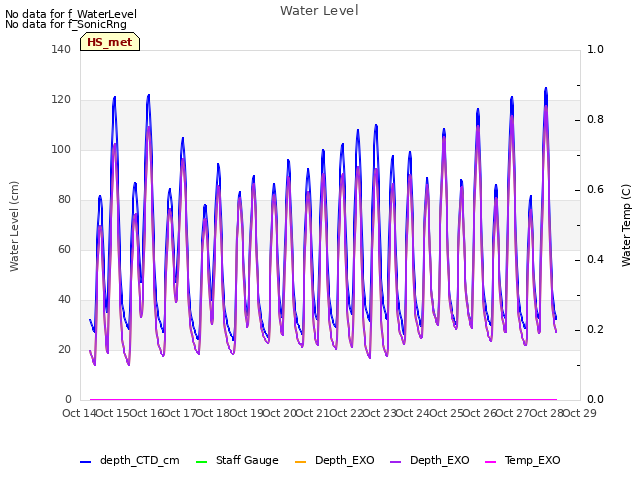
Task: Click the 0.4 right-axis tick label
Action: [x=595, y=260]
